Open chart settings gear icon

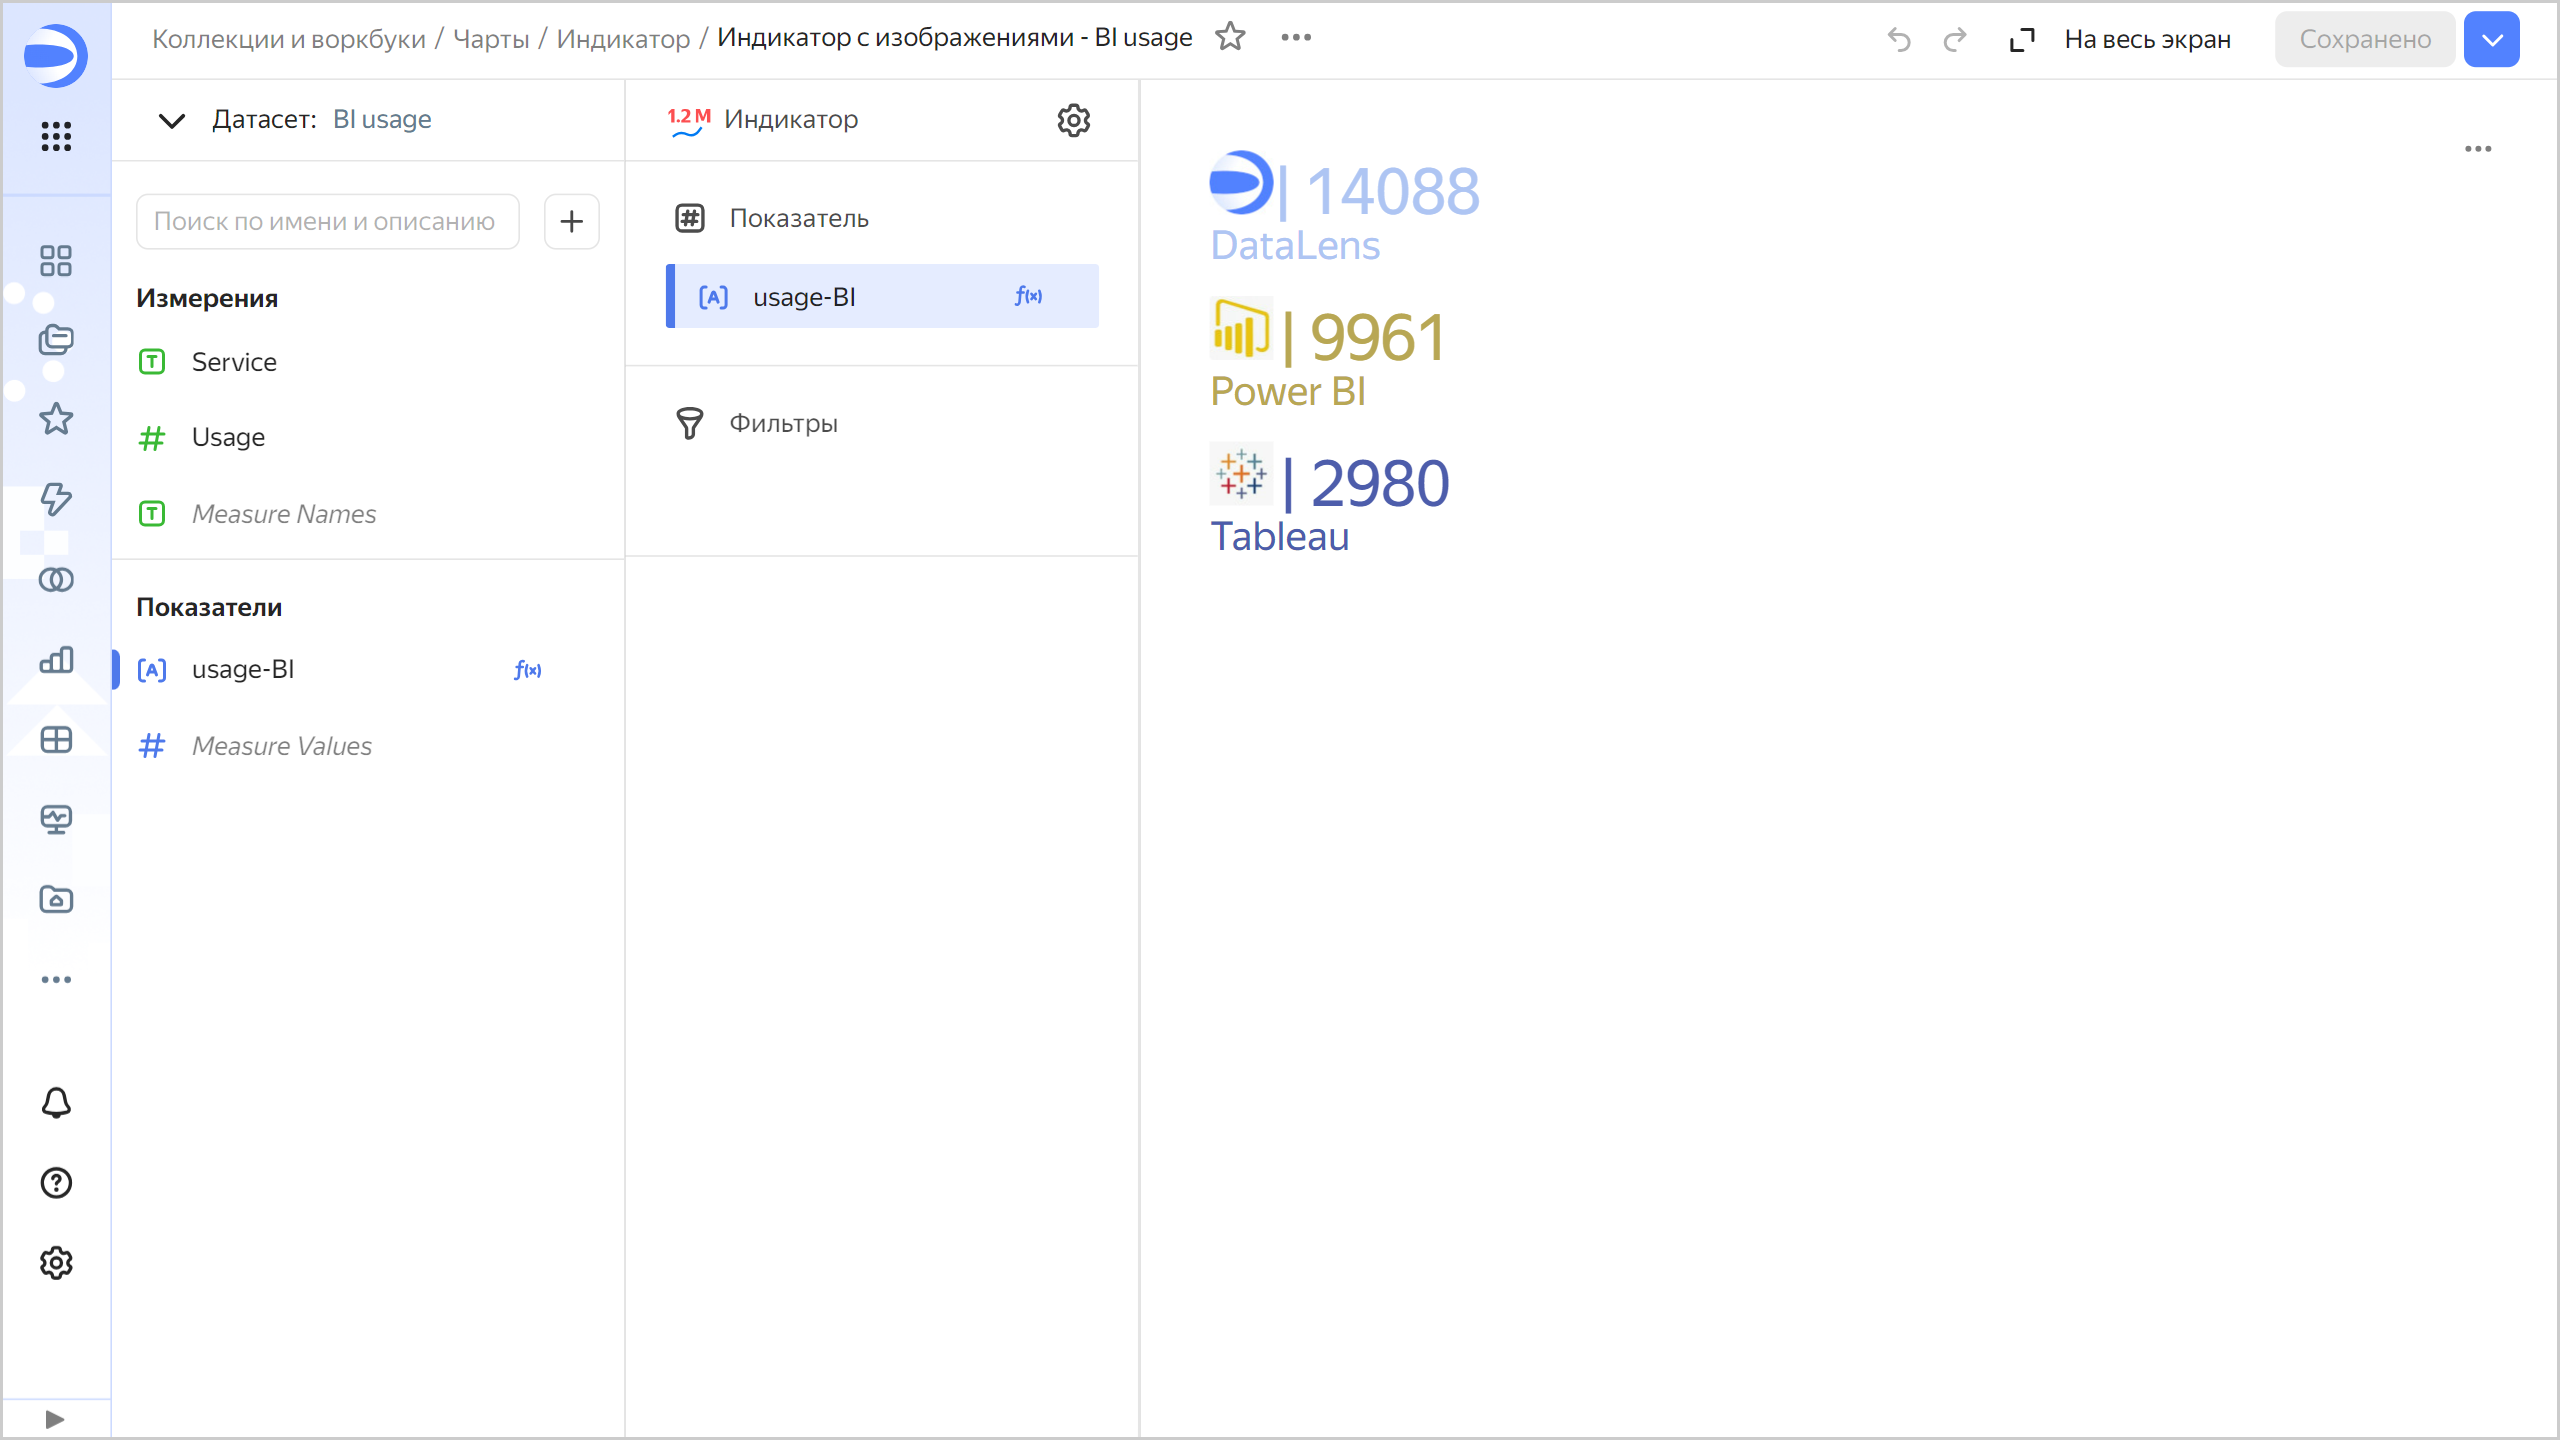[x=1073, y=120]
